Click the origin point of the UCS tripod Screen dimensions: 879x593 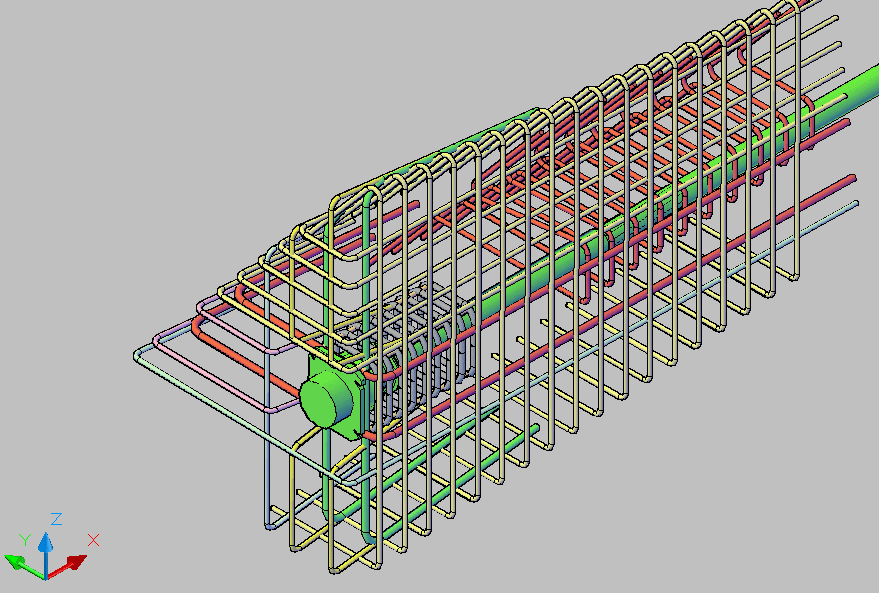click(46, 578)
